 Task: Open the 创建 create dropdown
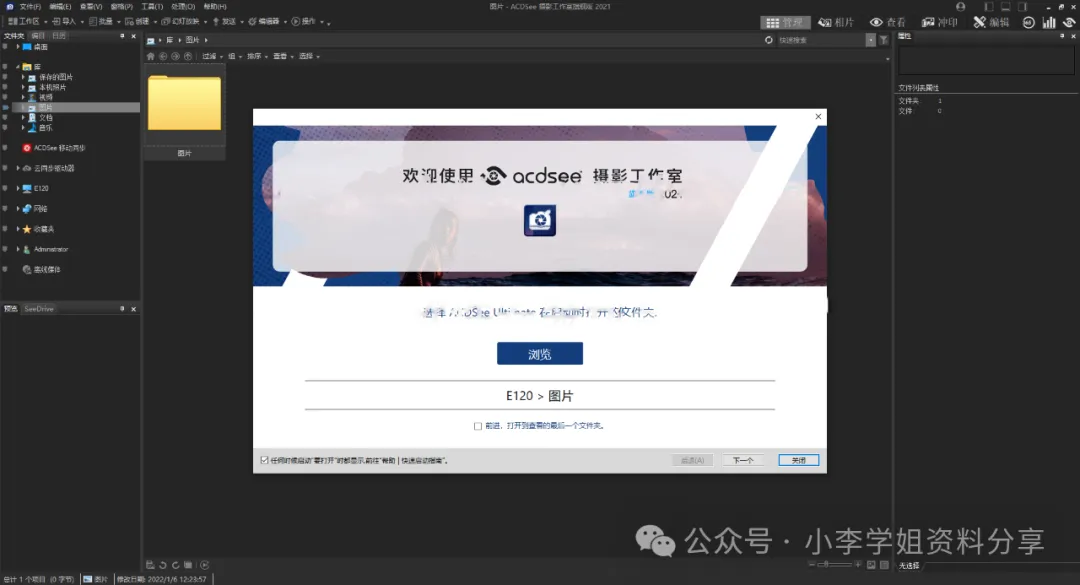pos(141,21)
